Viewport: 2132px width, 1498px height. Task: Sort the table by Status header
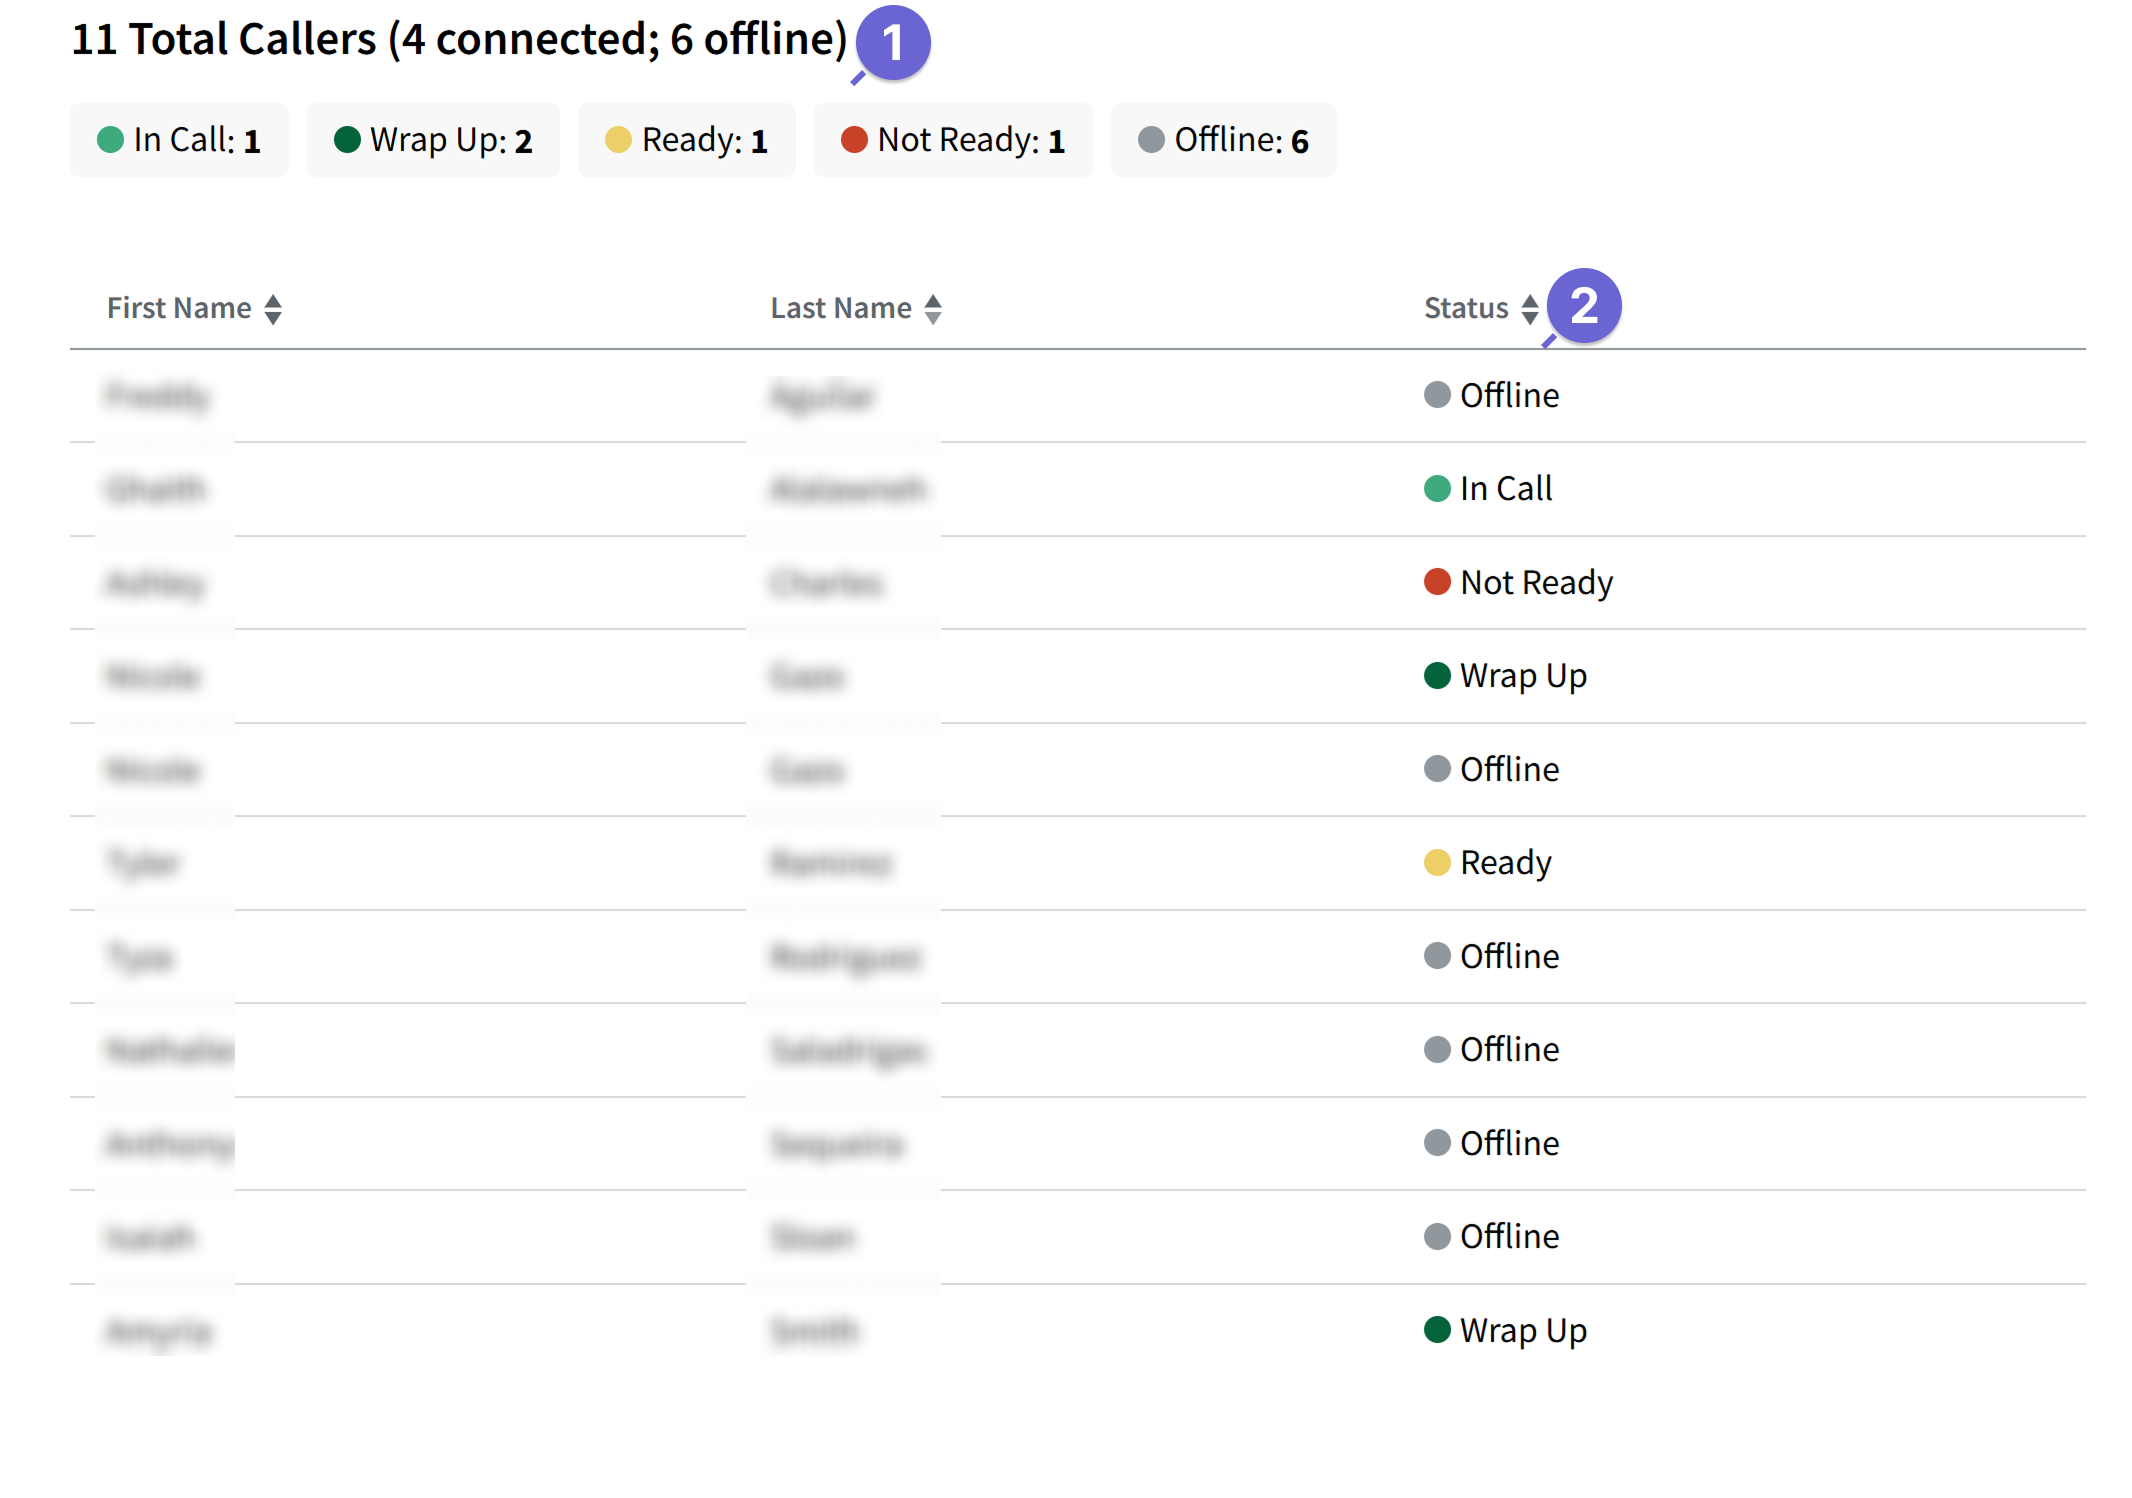tap(1465, 308)
